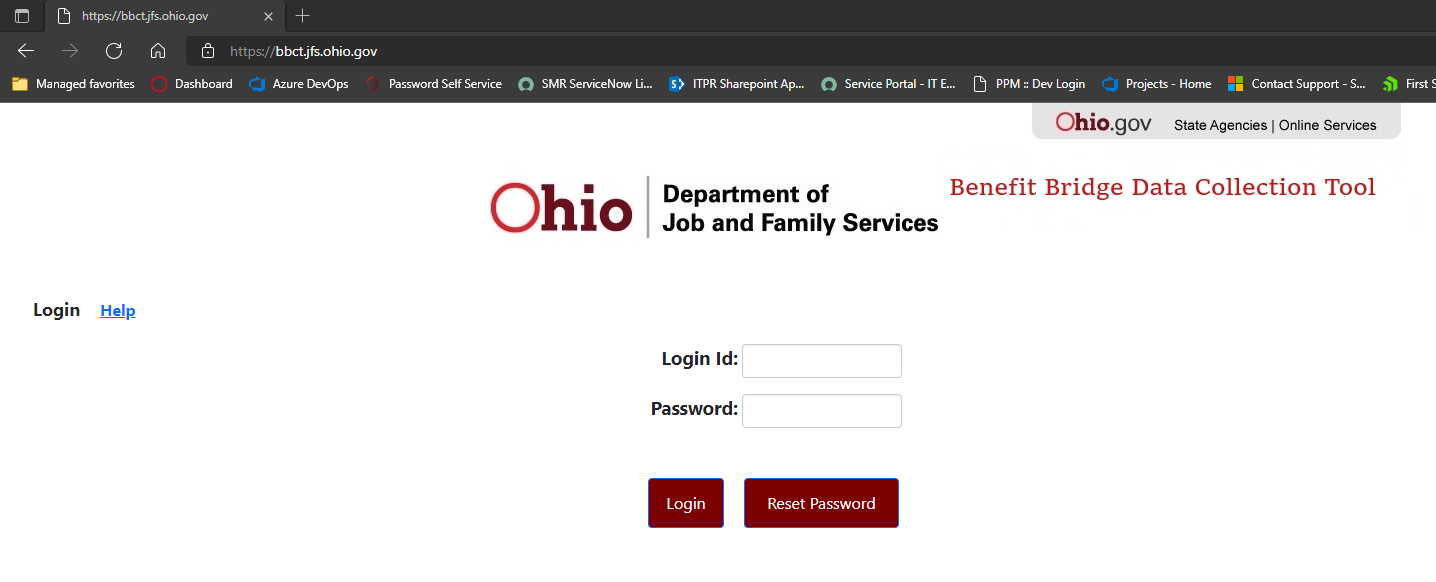Open the PPM :: Dev Login bookmark
This screenshot has width=1436, height=582.
point(1029,84)
